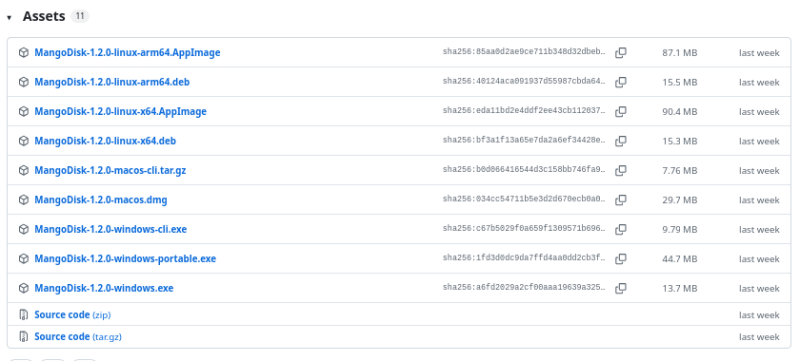Download MangoDisk-1.2.0-windows.exe installer
The width and height of the screenshot is (800, 361).
tap(104, 288)
